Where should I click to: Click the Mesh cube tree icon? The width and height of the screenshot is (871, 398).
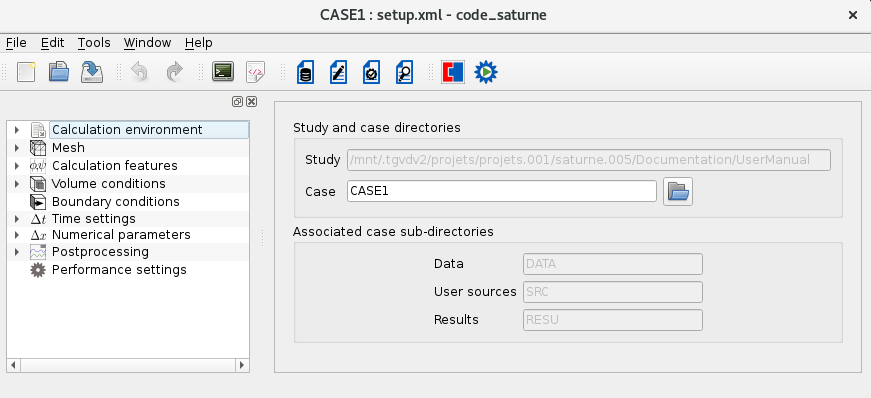click(38, 148)
